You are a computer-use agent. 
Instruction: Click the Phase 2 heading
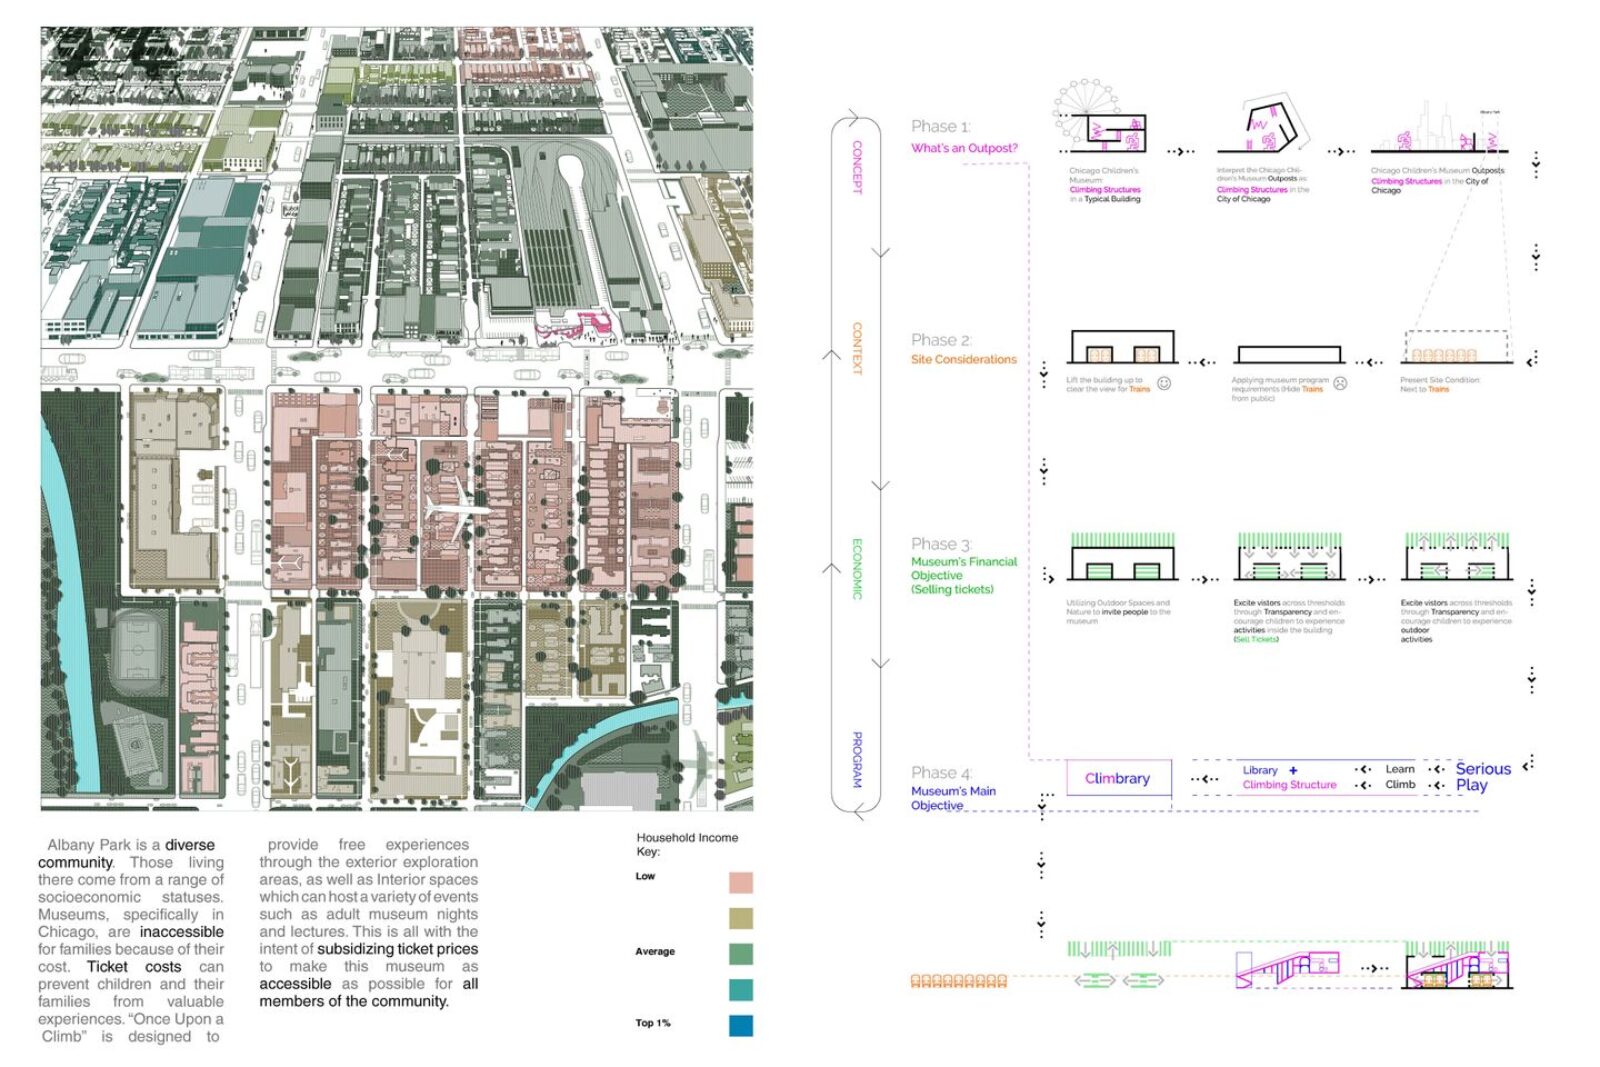[x=941, y=340]
